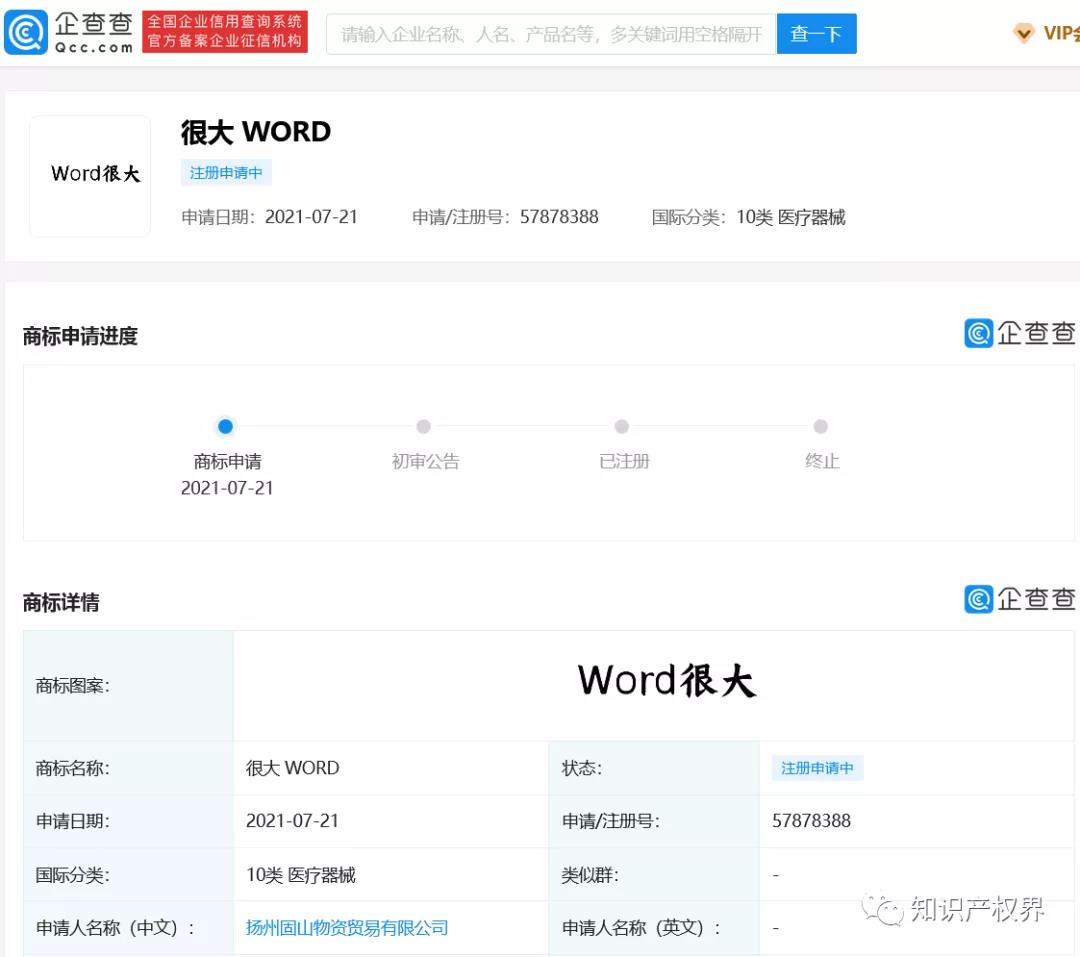Click the 已注册 progress step dot
Screen dimensions: 1080x957
point(622,426)
